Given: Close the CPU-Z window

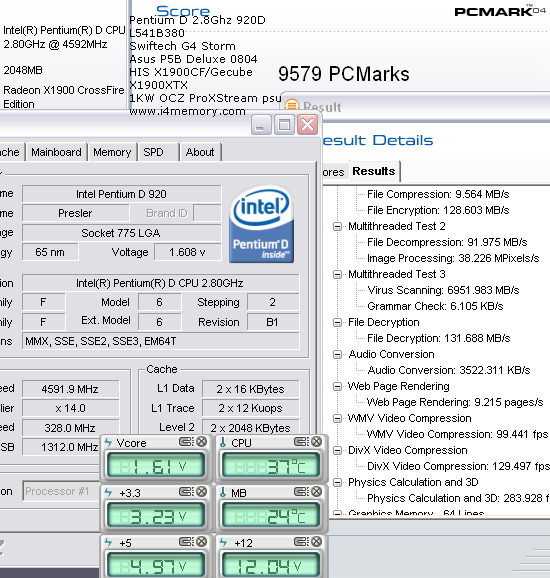Looking at the screenshot, I should [307, 125].
